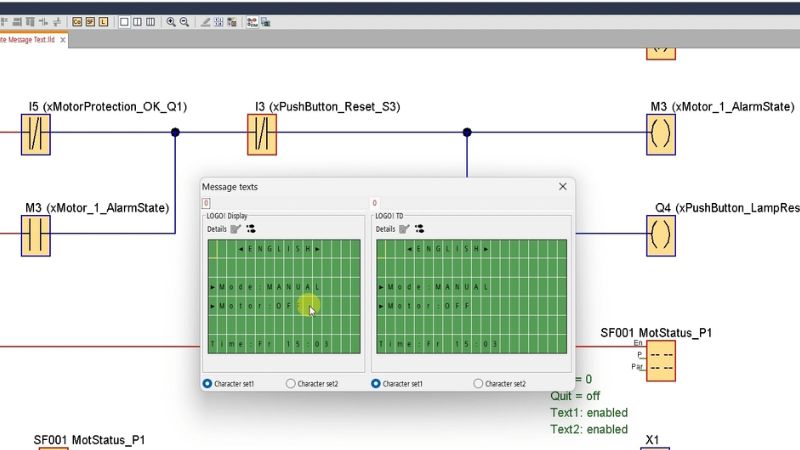Click the distribute vertically toolbar icon
Screen dimensions: 800x450
(57, 22)
